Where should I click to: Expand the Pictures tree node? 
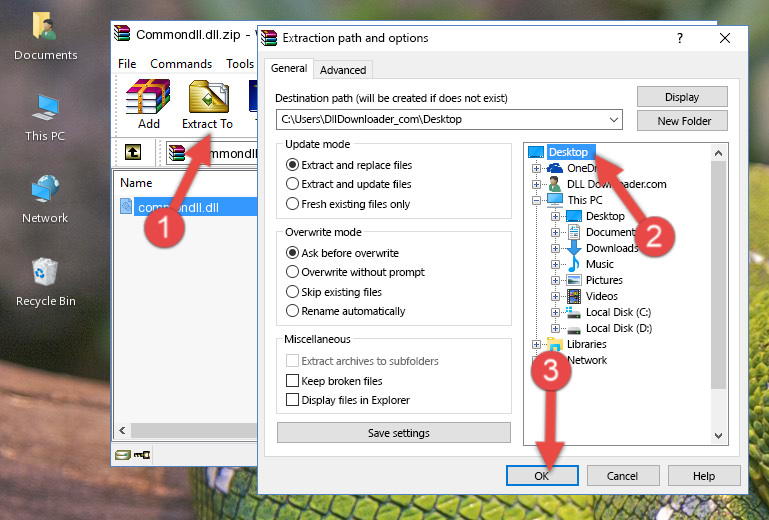[x=555, y=281]
